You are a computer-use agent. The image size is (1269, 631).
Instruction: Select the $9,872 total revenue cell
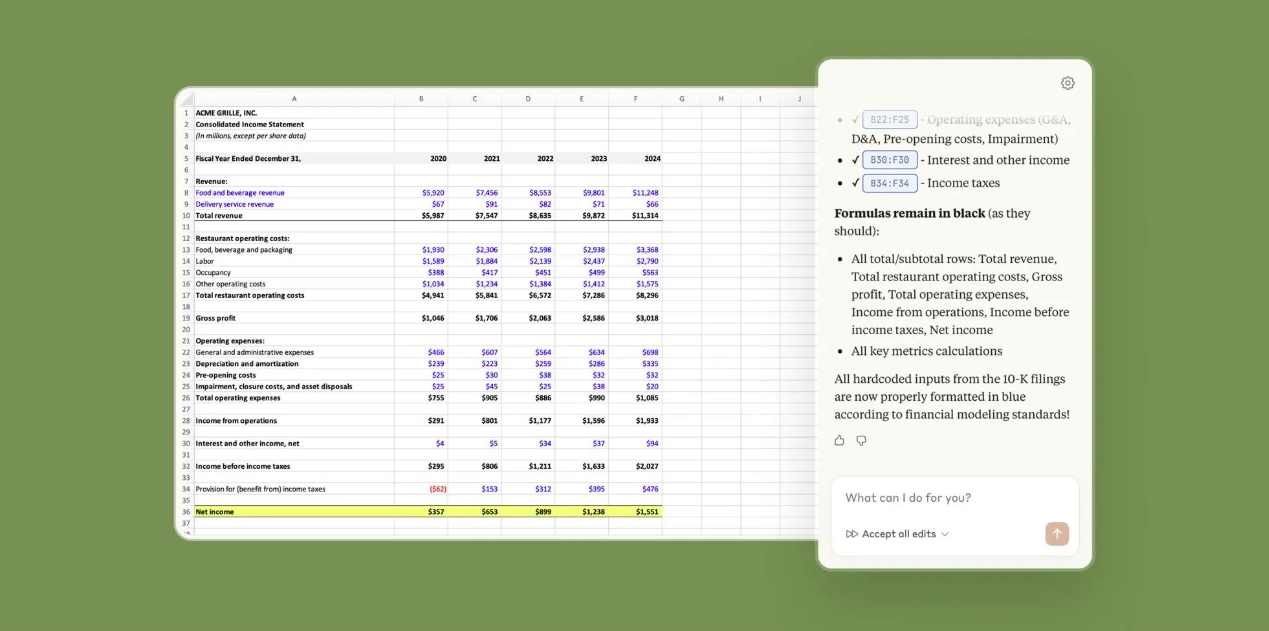pos(582,215)
